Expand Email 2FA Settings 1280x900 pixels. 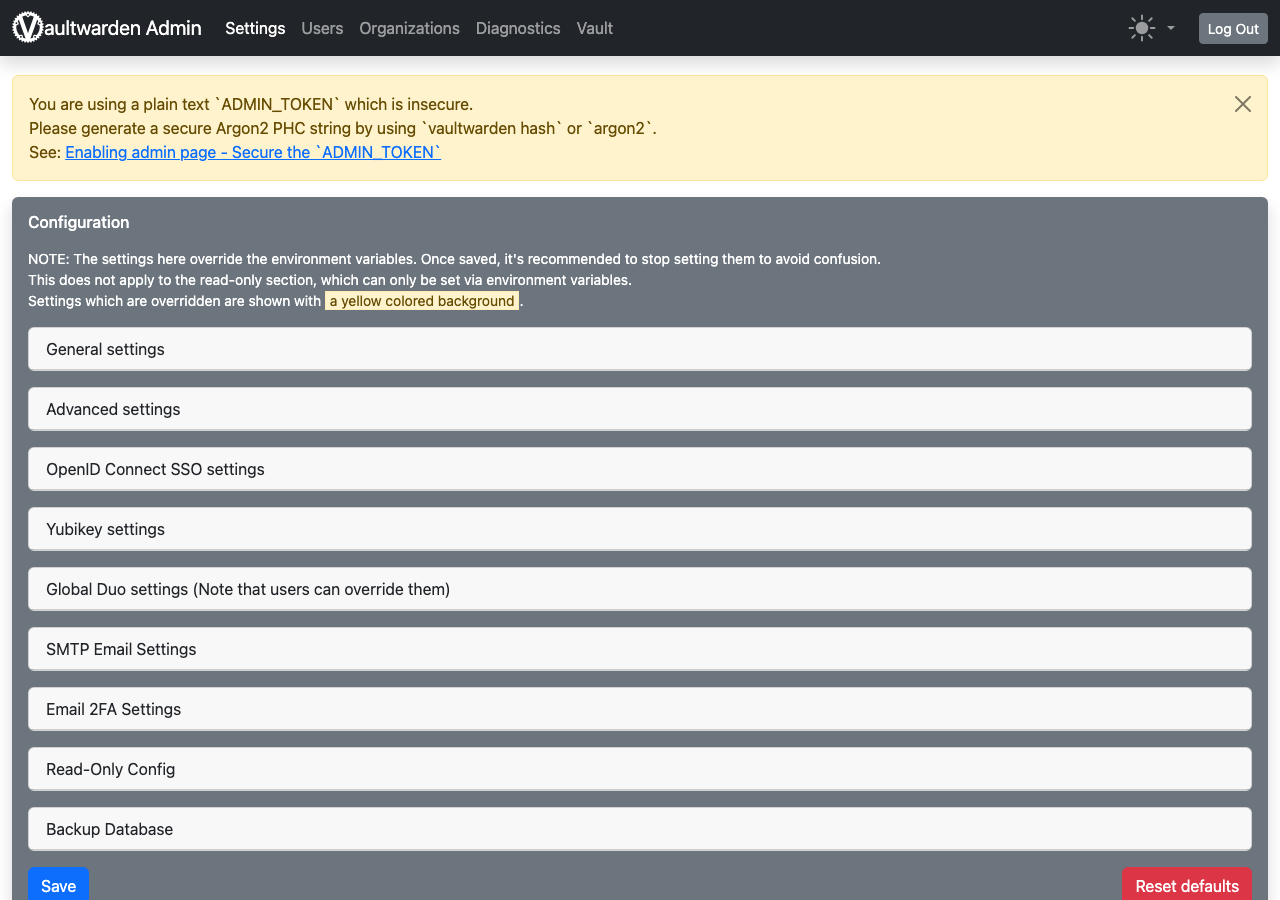point(640,709)
